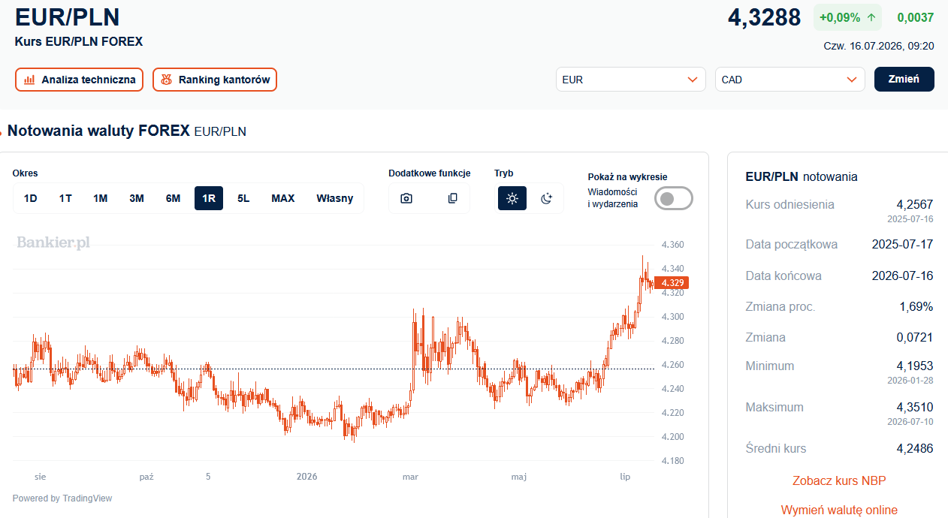Image resolution: width=948 pixels, height=518 pixels.
Task: Select the 3M period
Action: (x=137, y=198)
